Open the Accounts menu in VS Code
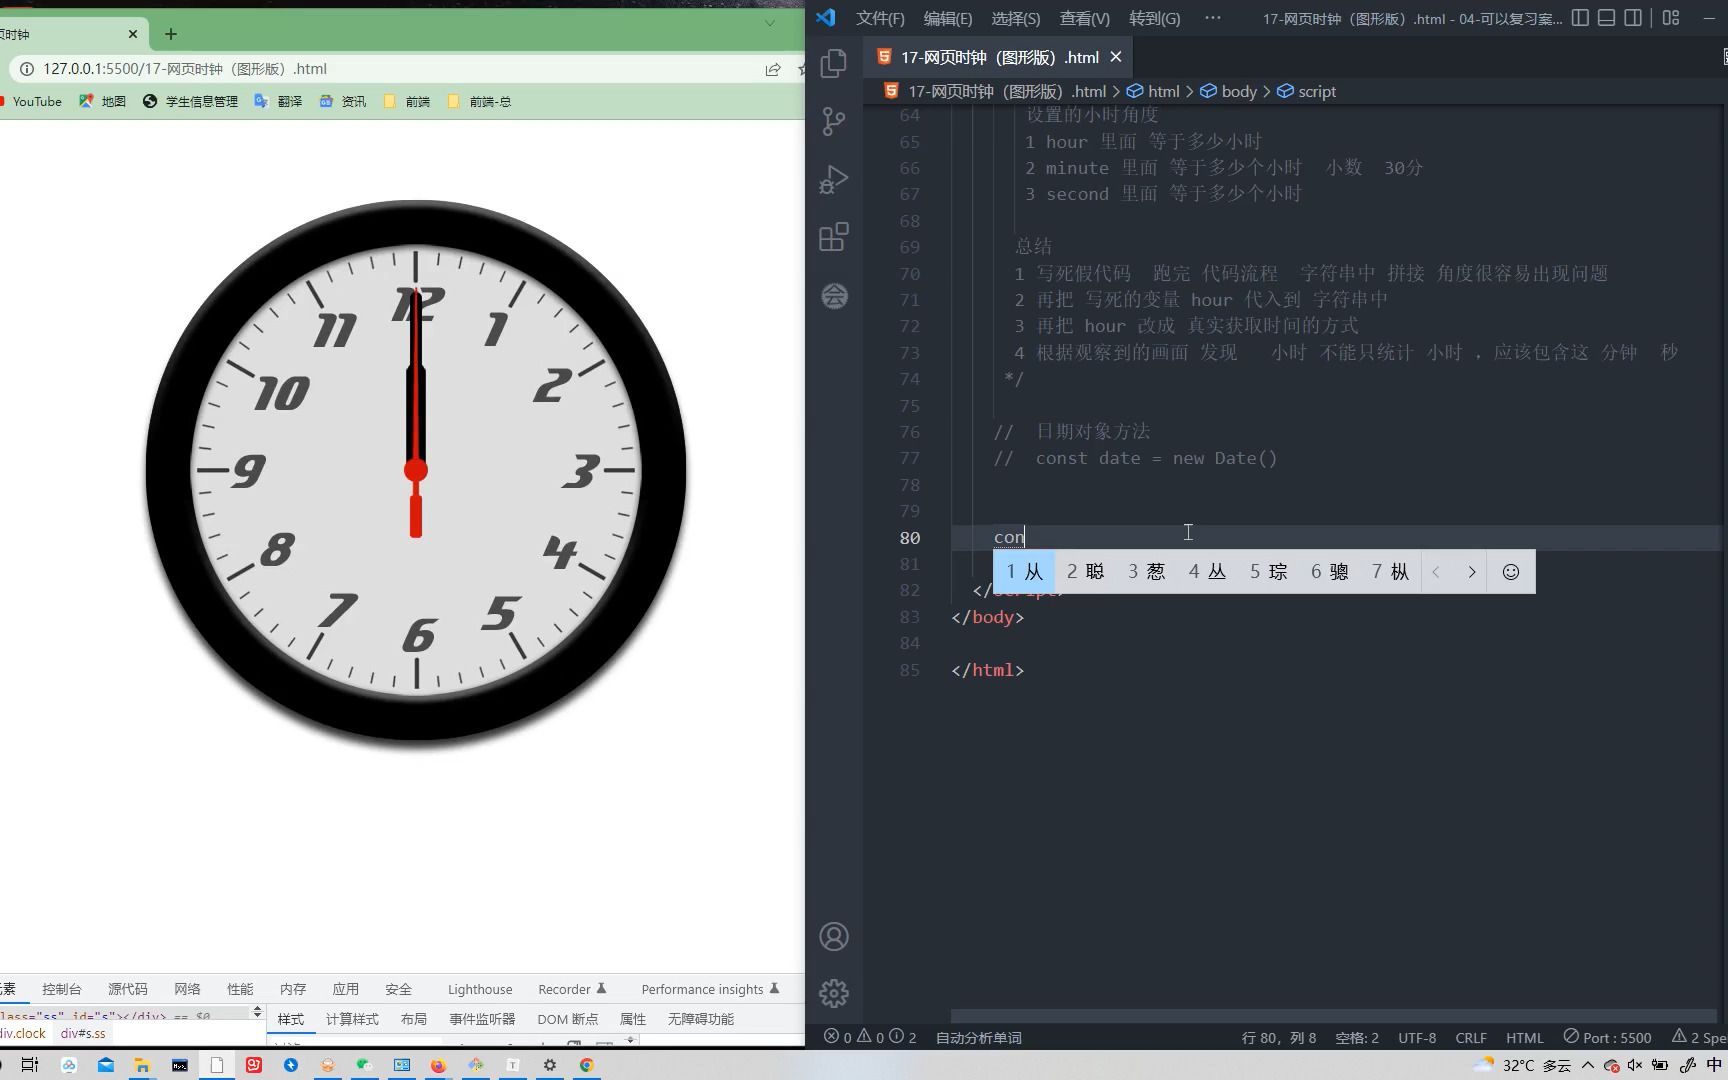Viewport: 1728px width, 1080px height. (834, 937)
